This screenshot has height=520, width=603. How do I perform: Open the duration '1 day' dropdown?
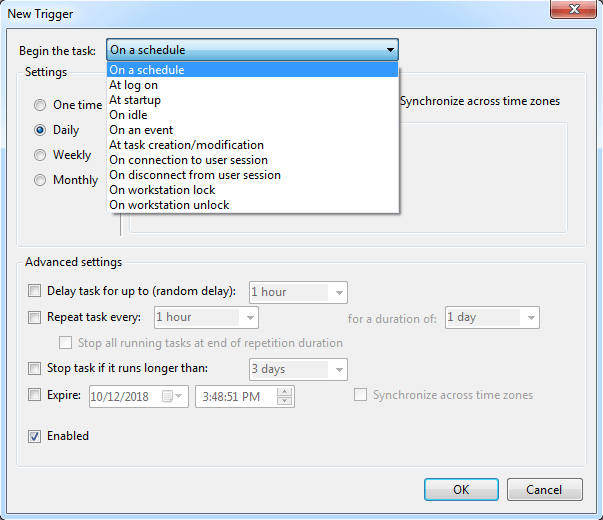click(x=492, y=317)
